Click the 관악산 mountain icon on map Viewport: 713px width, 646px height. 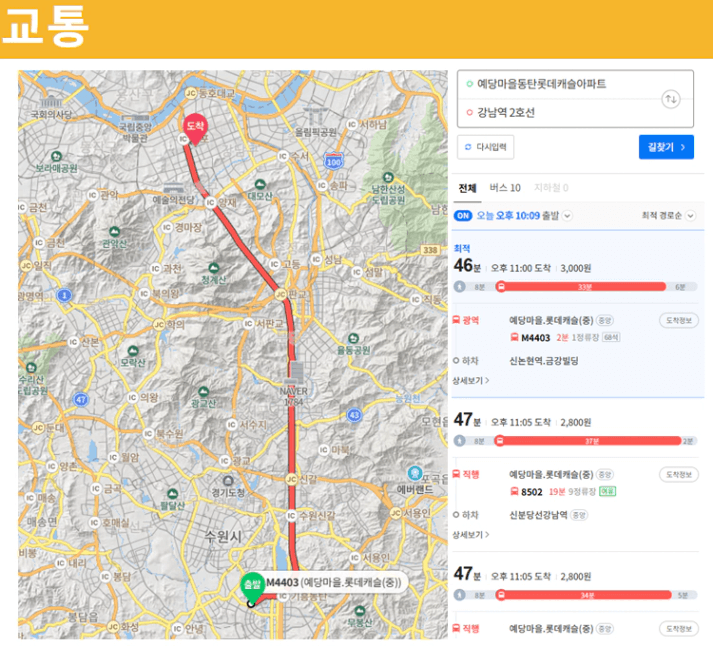click(114, 232)
